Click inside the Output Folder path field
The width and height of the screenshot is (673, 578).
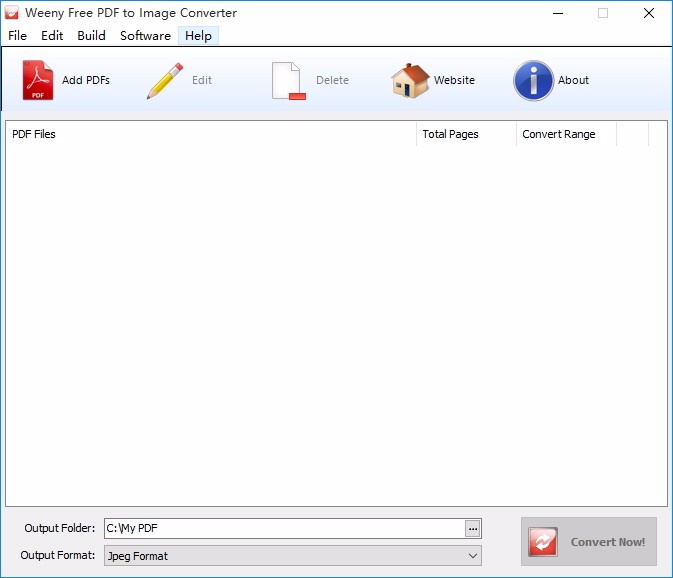pos(285,529)
